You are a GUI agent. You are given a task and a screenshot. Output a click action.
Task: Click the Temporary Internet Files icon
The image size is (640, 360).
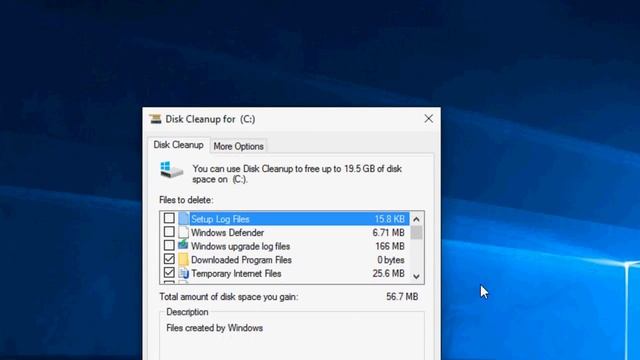point(184,273)
